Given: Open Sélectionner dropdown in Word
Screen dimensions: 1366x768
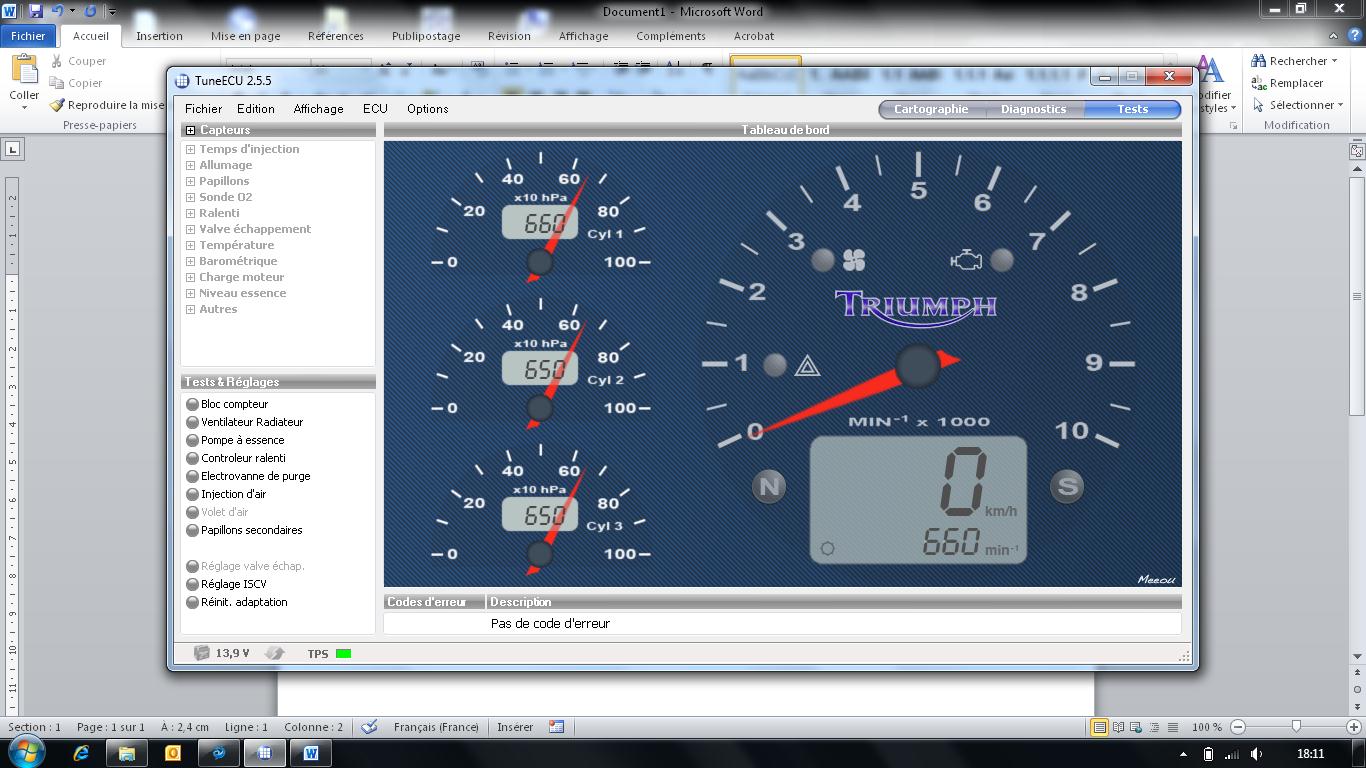Looking at the screenshot, I should point(1296,105).
